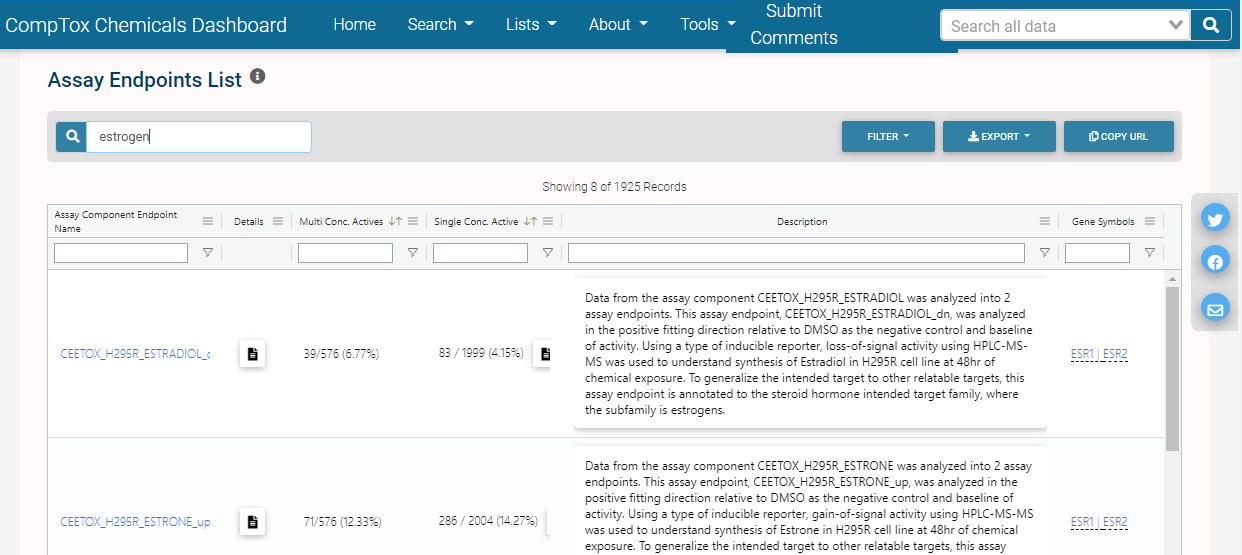Image resolution: width=1242 pixels, height=555 pixels.
Task: Click funnel filter icon for Multi Conc. Actives
Action: click(x=413, y=253)
